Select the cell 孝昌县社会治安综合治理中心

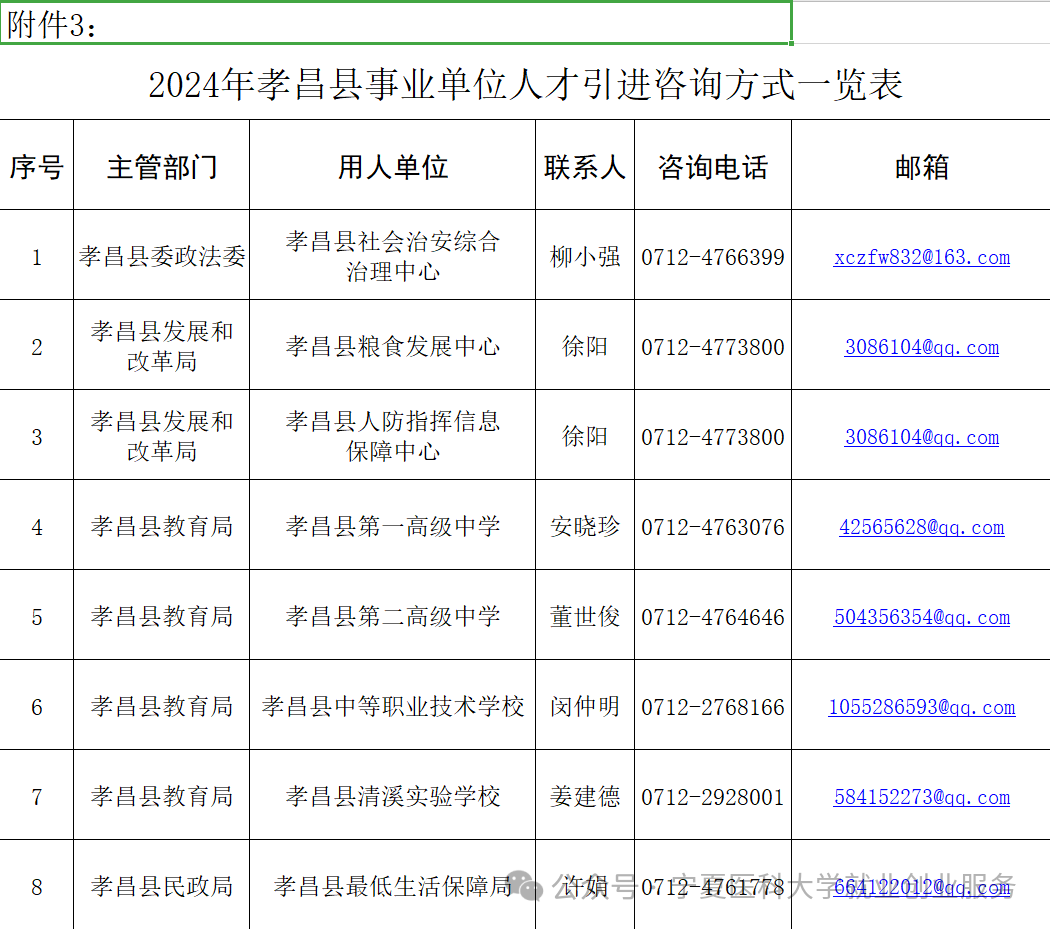tap(392, 255)
